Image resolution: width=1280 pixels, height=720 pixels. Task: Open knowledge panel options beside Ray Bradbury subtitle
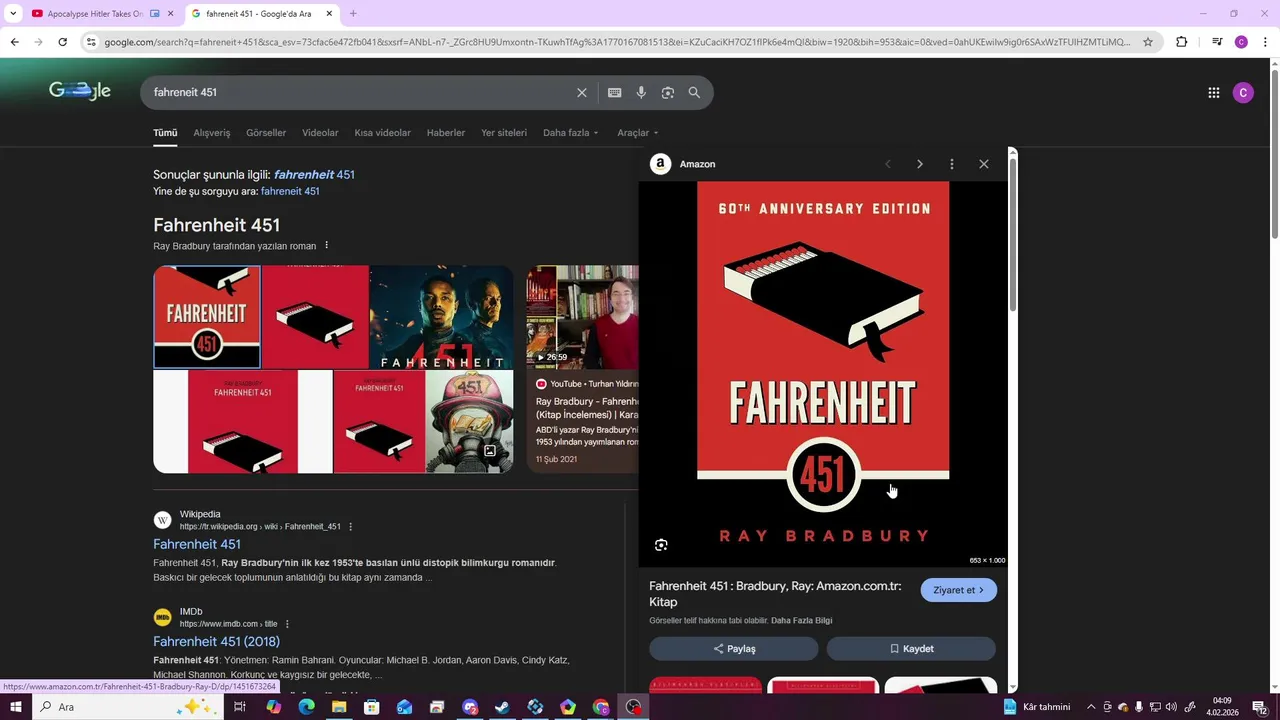326,246
